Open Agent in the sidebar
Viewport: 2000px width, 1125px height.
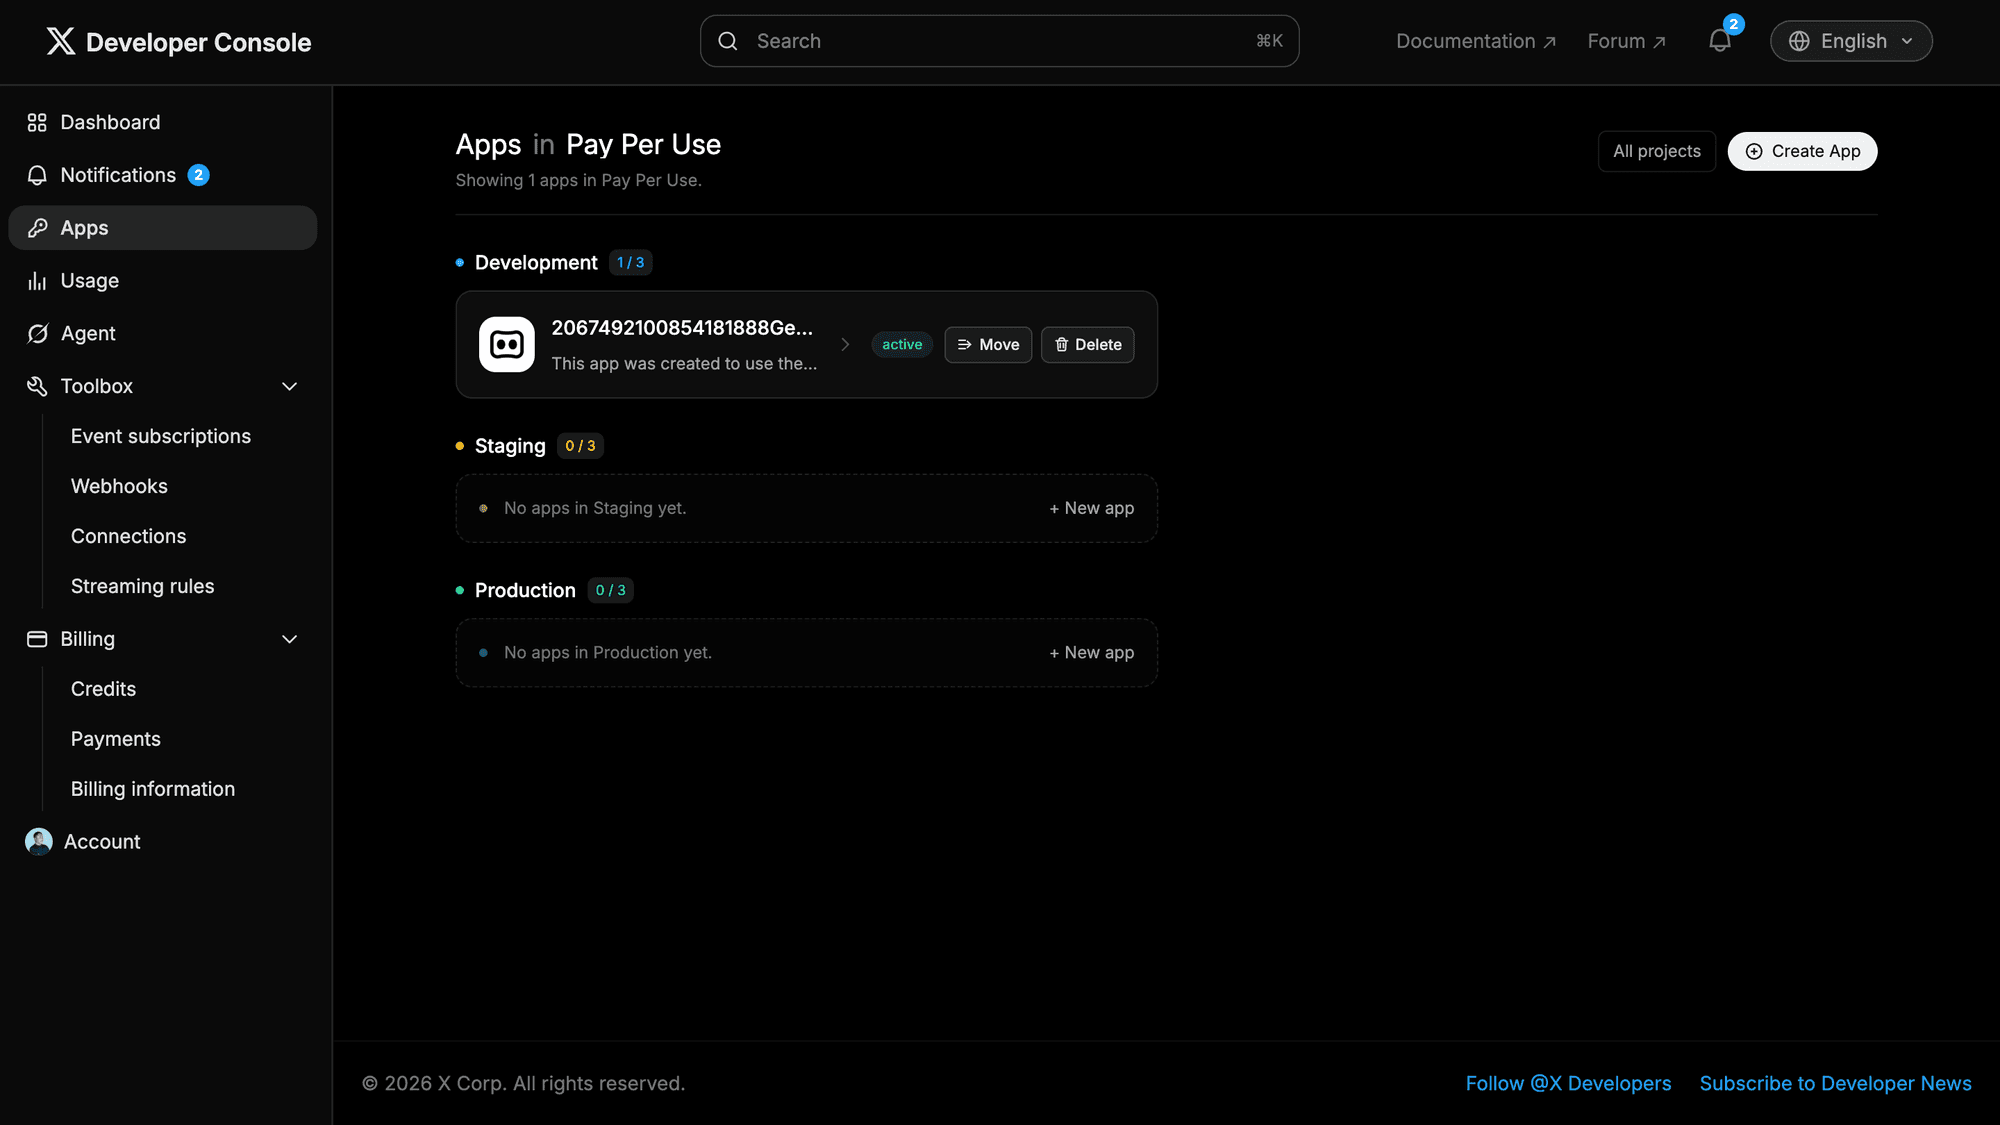pyautogui.click(x=163, y=334)
